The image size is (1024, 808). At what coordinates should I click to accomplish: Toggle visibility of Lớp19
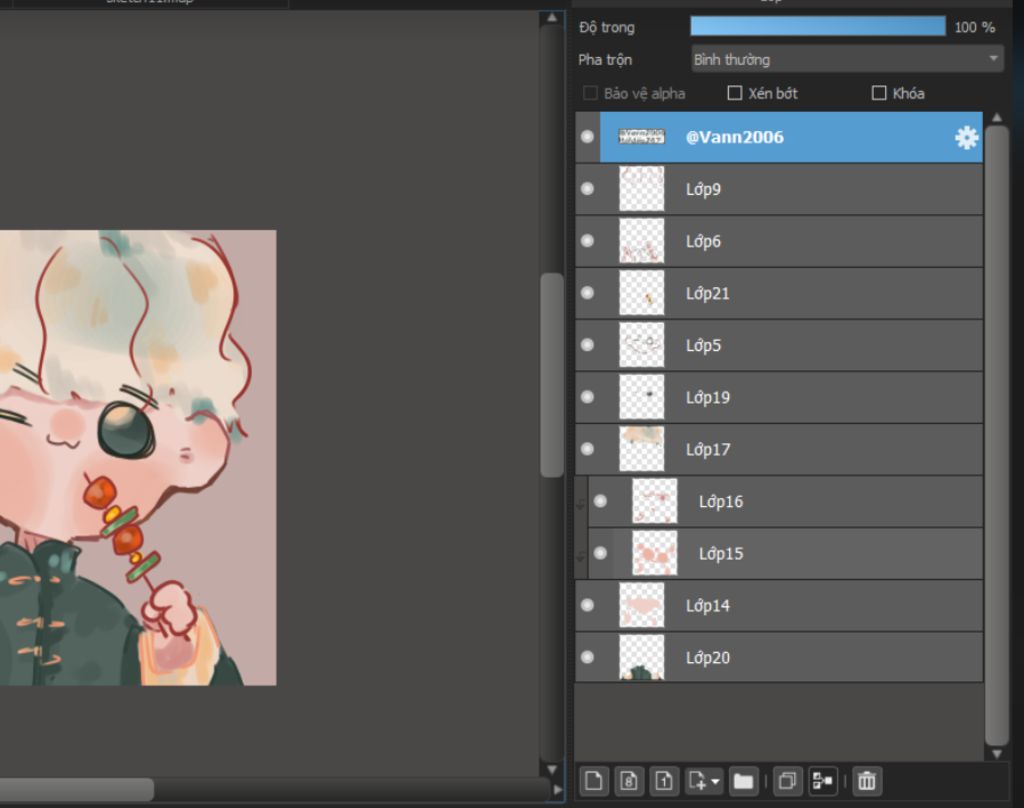pyautogui.click(x=587, y=397)
